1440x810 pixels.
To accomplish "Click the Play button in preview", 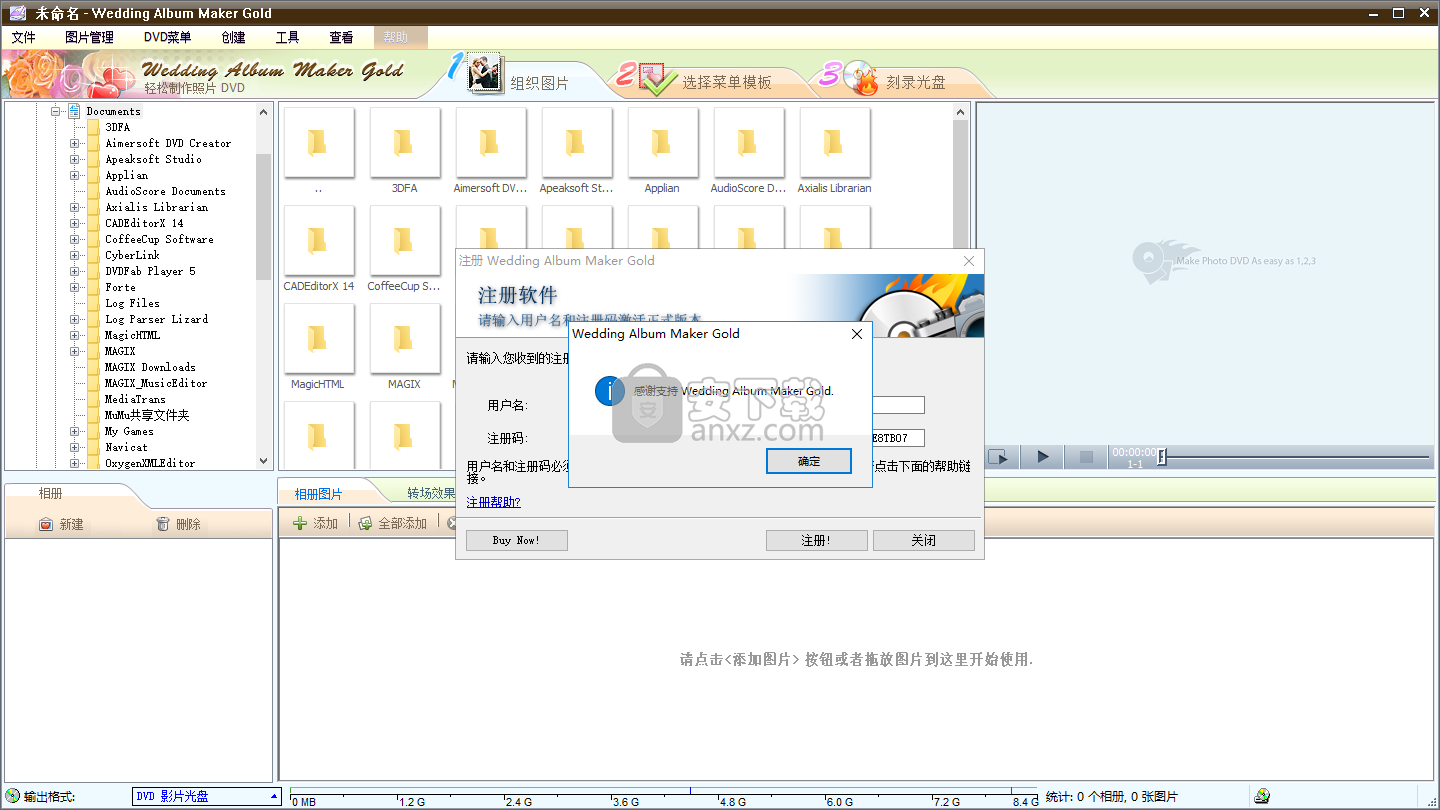I will click(x=1043, y=457).
